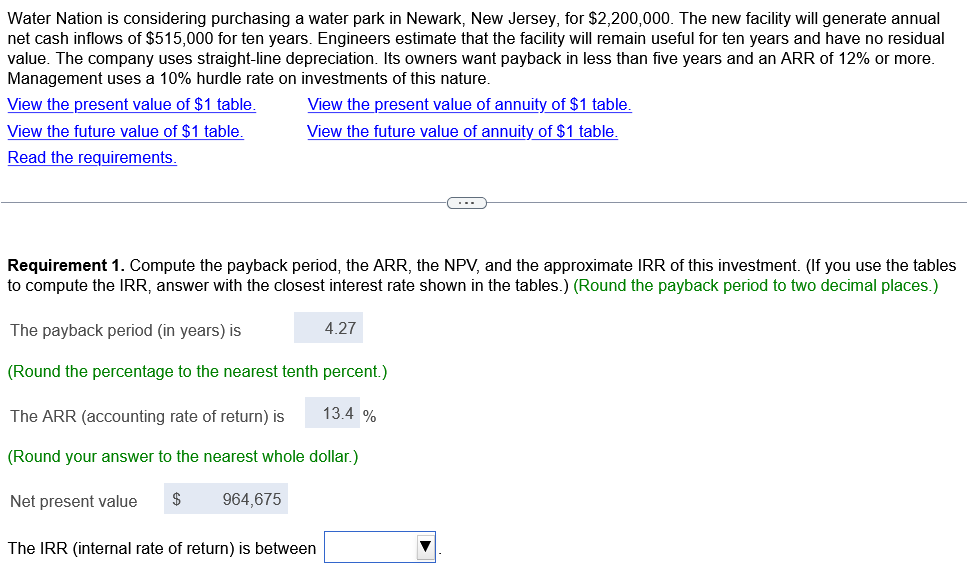Open the present value of $1 table link
Screen dimensions: 967x588
131,105
